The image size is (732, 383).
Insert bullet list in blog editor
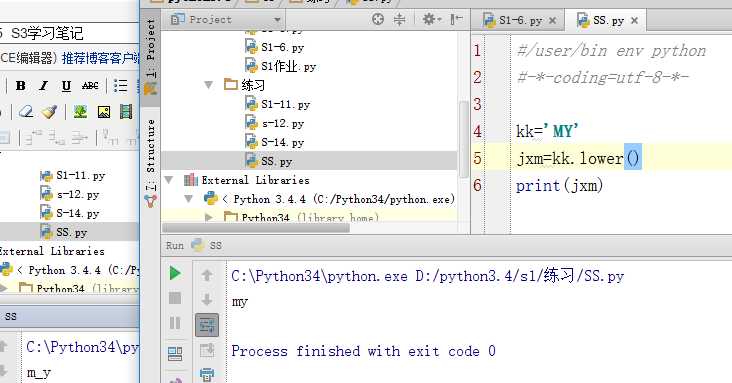[x=120, y=85]
